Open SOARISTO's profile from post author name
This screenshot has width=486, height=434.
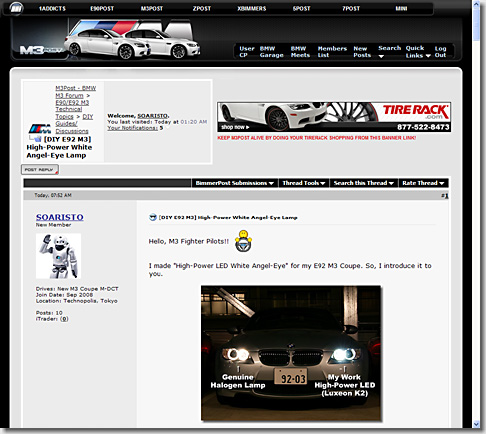[x=60, y=217]
